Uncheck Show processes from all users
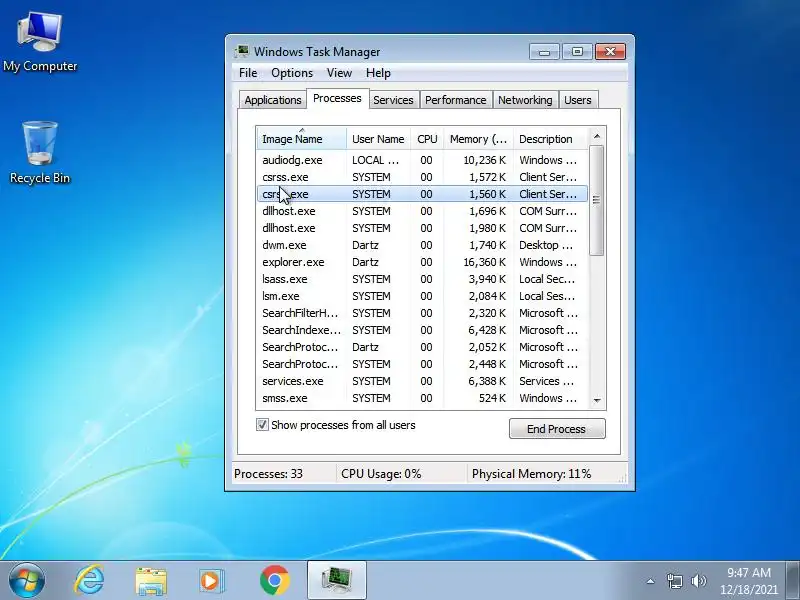Viewport: 800px width, 600px height. (262, 424)
